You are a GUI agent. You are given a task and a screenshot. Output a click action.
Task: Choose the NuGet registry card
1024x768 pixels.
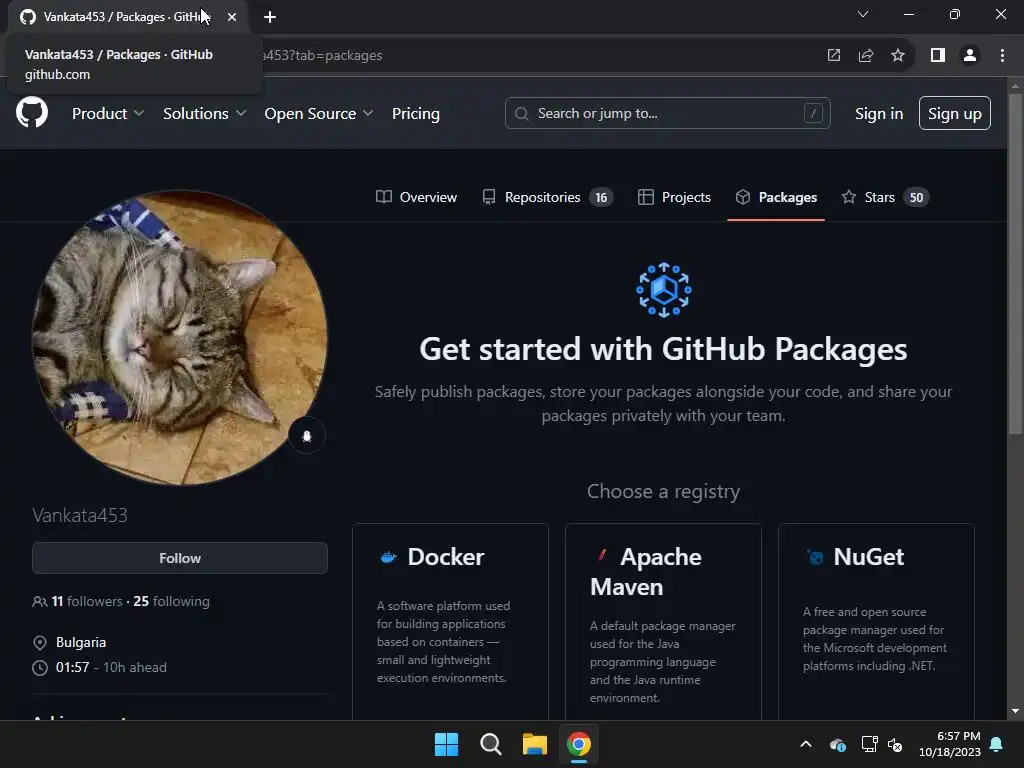876,621
